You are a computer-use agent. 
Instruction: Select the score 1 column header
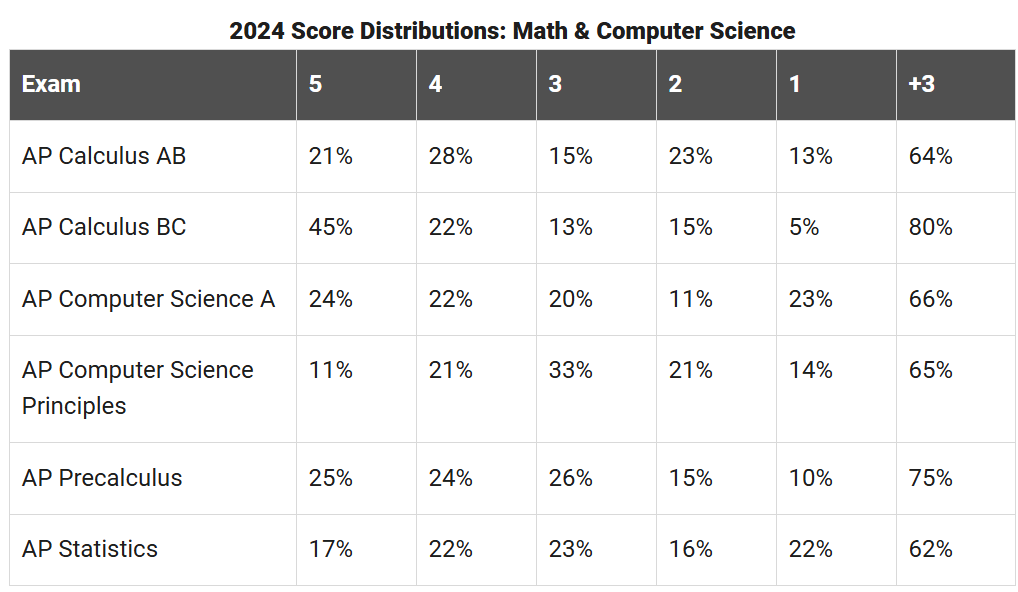(836, 84)
